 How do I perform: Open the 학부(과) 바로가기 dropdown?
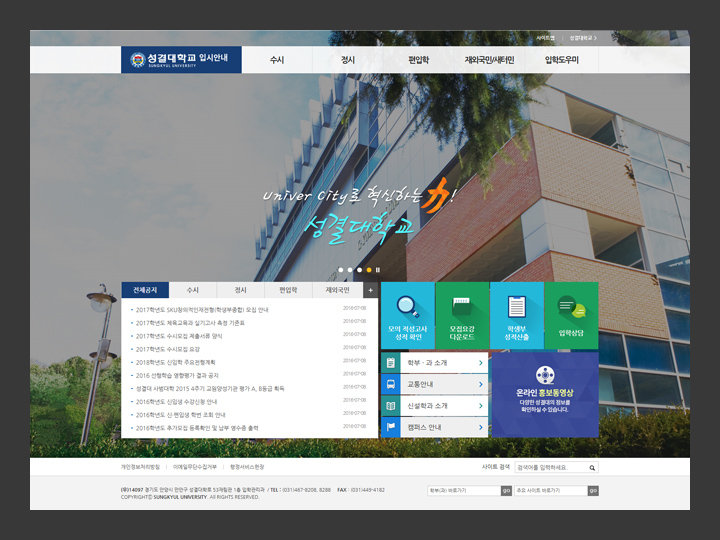point(464,490)
